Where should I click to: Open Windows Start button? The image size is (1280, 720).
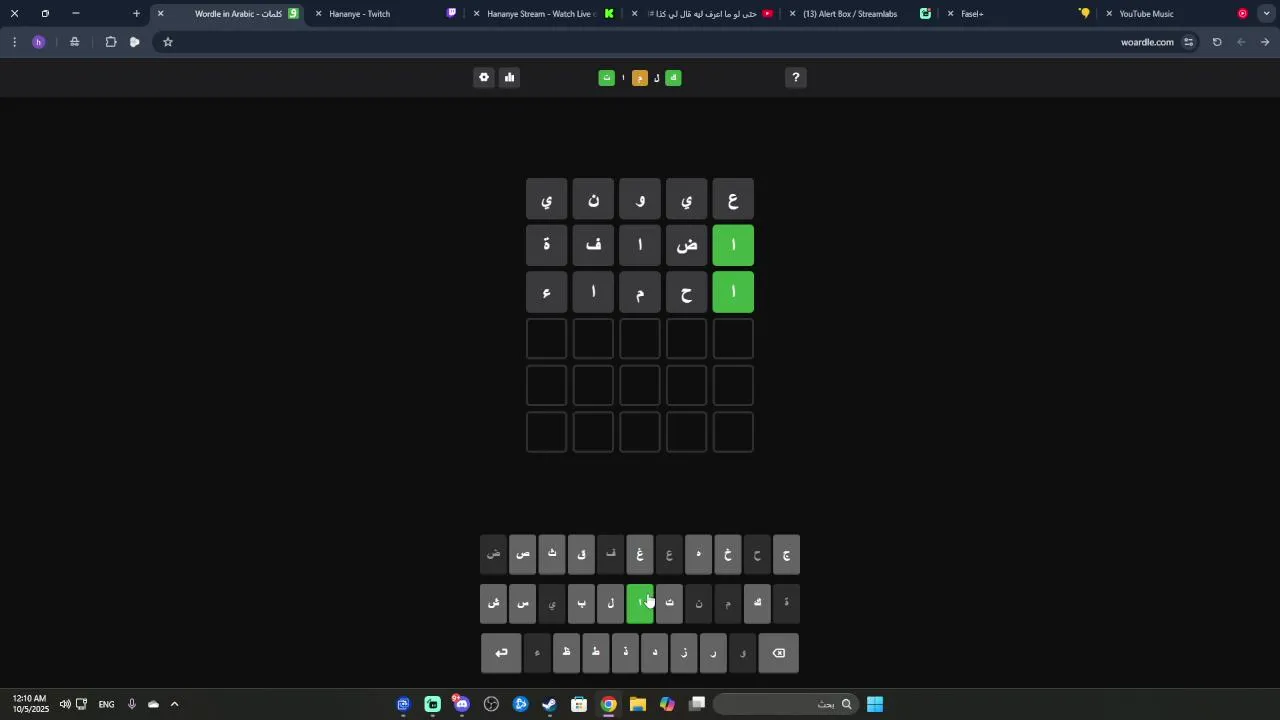[875, 704]
